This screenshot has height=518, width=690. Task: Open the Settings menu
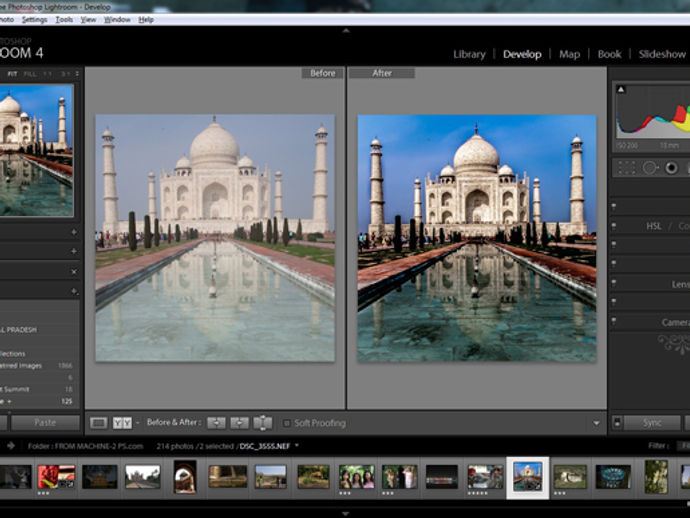(x=34, y=20)
